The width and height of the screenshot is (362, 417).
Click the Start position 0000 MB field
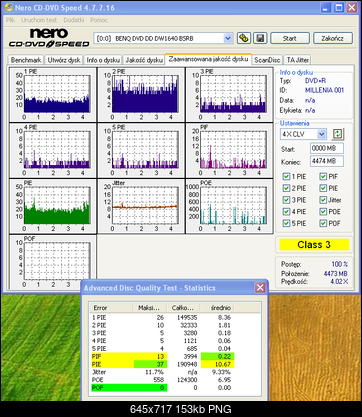click(327, 148)
